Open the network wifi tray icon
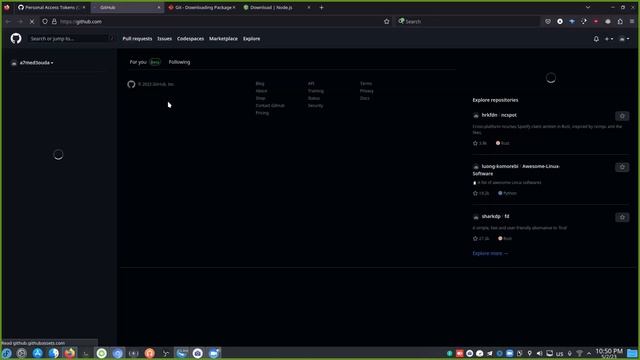Viewport: 640px width, 360px height. click(579, 353)
